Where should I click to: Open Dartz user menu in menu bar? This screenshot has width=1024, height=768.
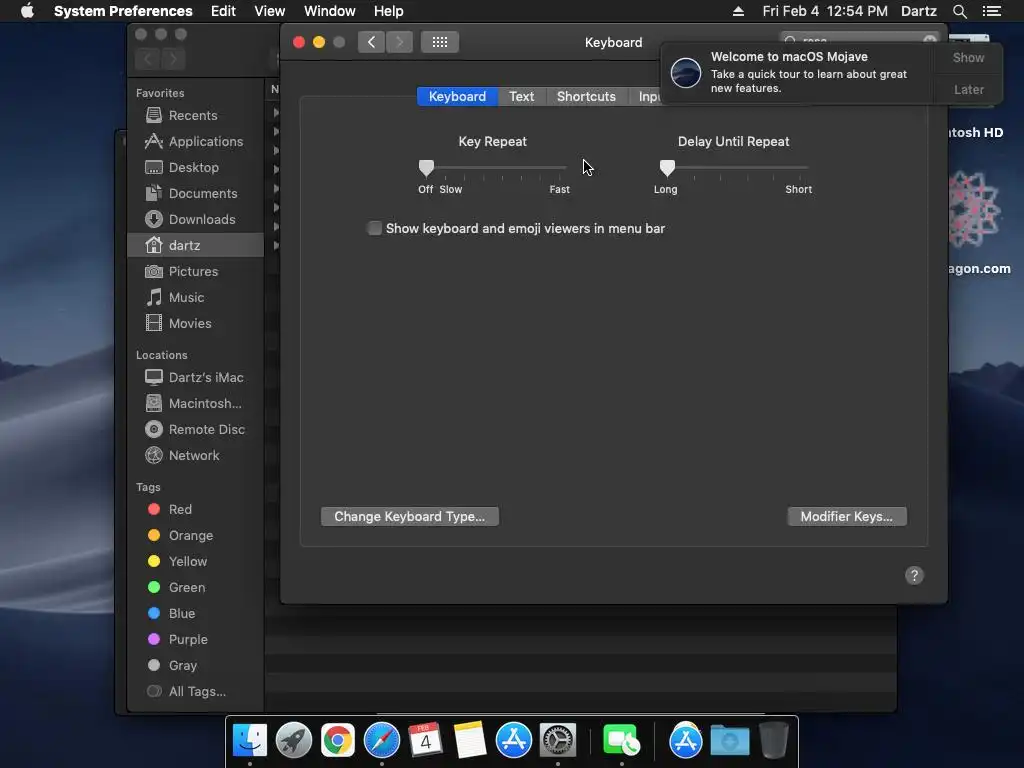(919, 11)
